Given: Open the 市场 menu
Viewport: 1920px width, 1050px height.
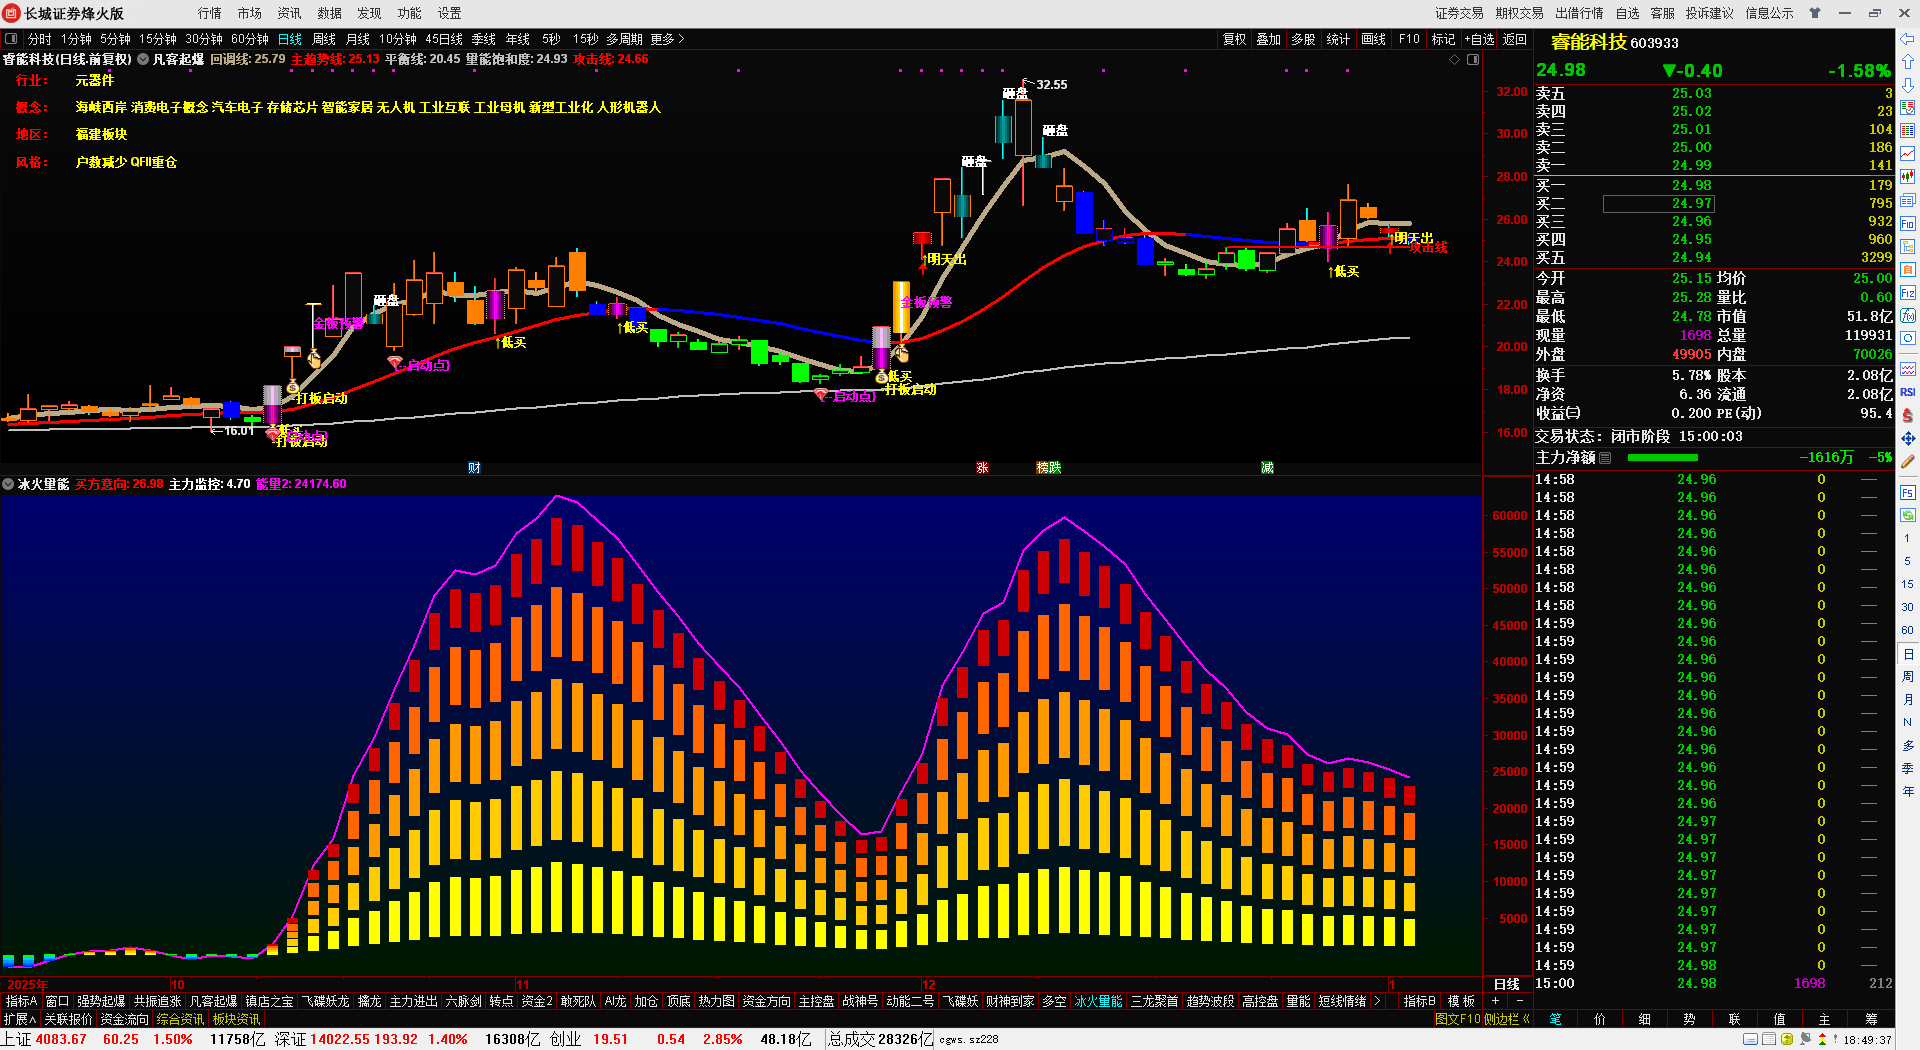Looking at the screenshot, I should 250,13.
